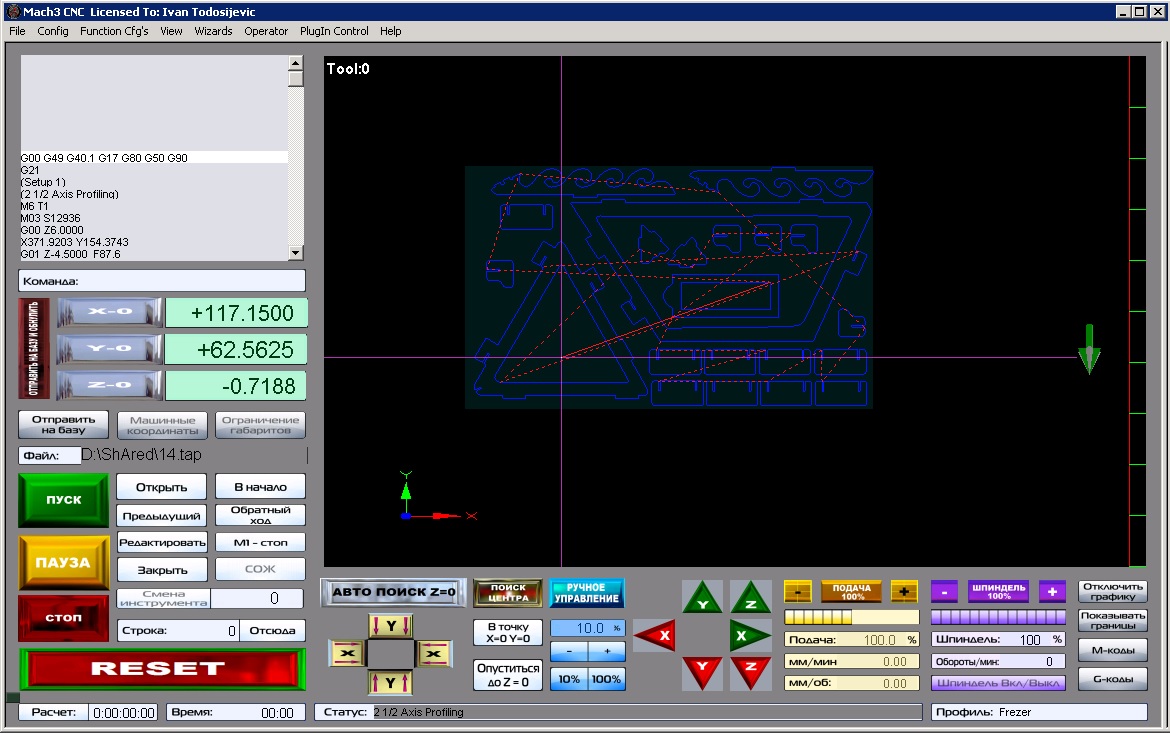Screen dimensions: 1170x733
Task: Decrease spindle speed with purple minus button
Action: 945,592
